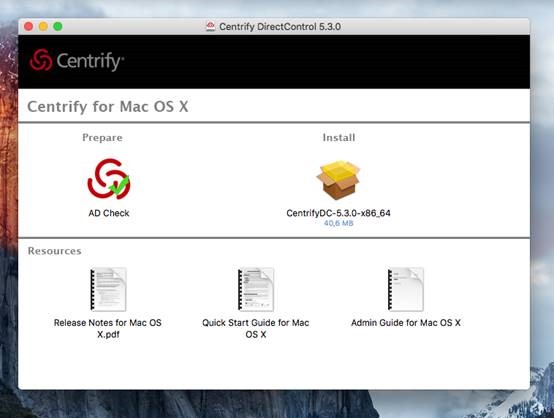Select the Quick Start Guide for Mac OS X label
The height and width of the screenshot is (418, 554).
point(256,328)
